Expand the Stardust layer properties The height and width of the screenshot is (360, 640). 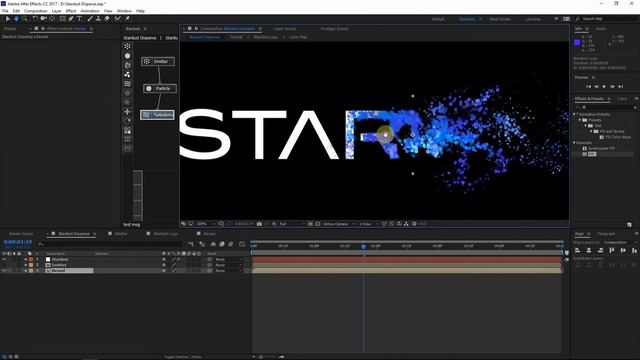tap(26, 259)
